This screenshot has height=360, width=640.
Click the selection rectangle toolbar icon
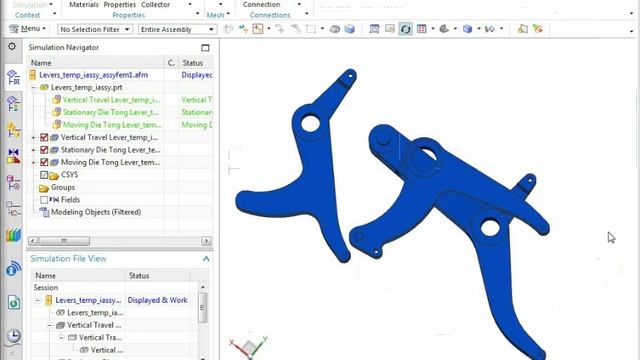coord(311,29)
